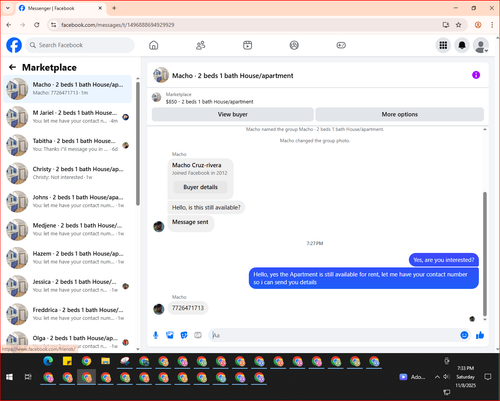Viewport: 500px width, 401px height.
Task: Open the Christy conversation
Action: (x=68, y=173)
